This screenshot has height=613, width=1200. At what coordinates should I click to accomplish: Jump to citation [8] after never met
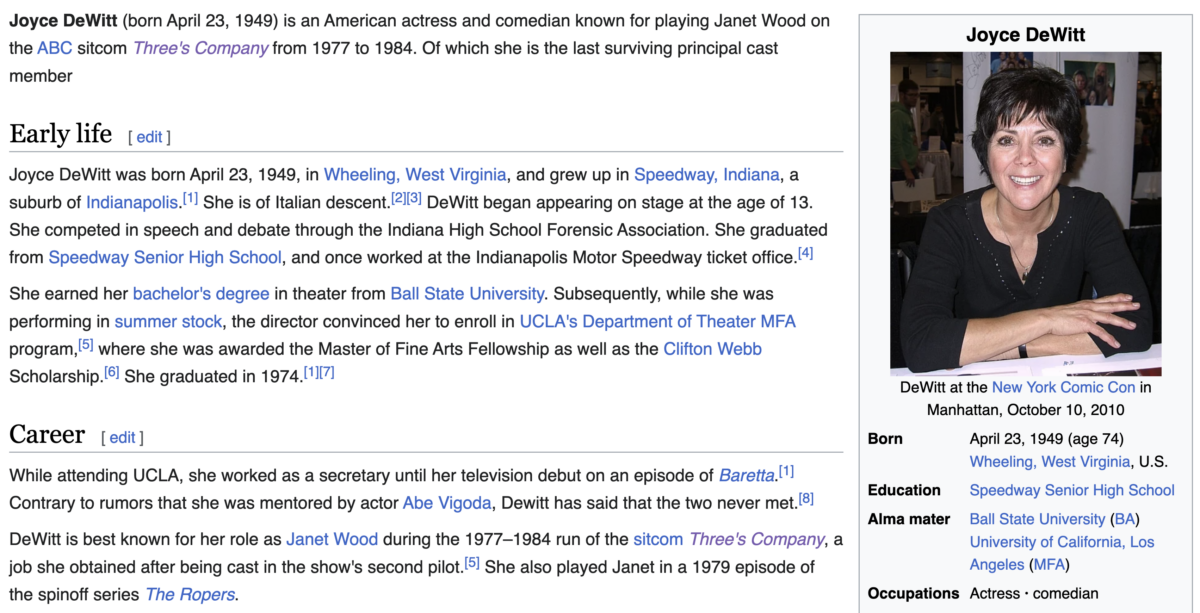[x=806, y=498]
